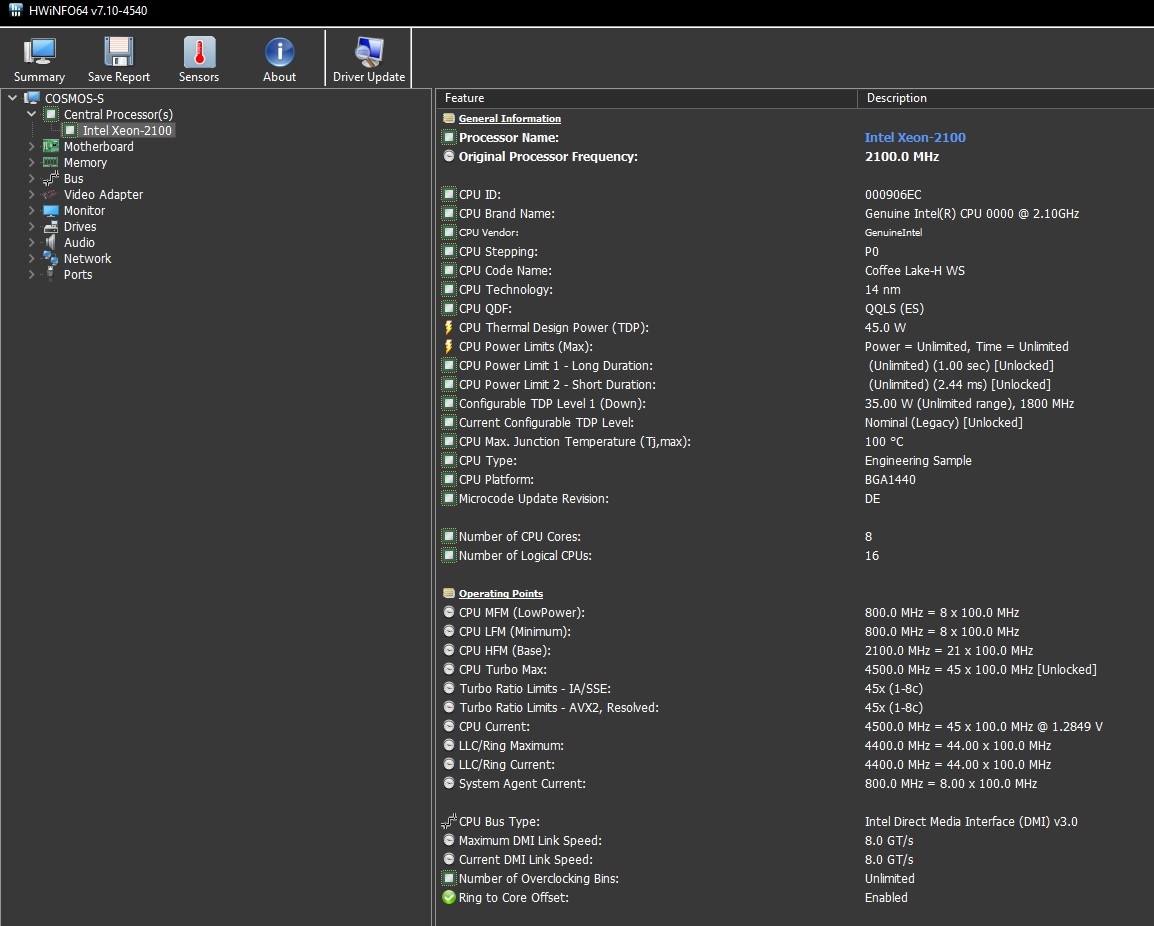The height and width of the screenshot is (926, 1154).
Task: Select Video Adapter in the tree
Action: click(x=103, y=195)
